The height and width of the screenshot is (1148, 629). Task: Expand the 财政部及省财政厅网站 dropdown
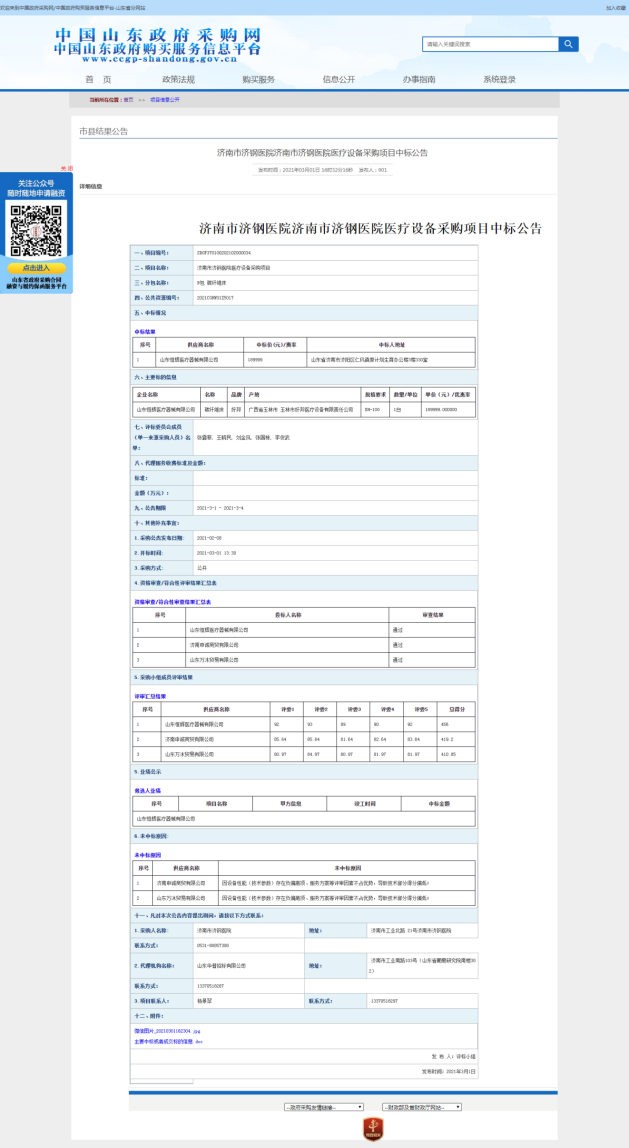pyautogui.click(x=421, y=1107)
